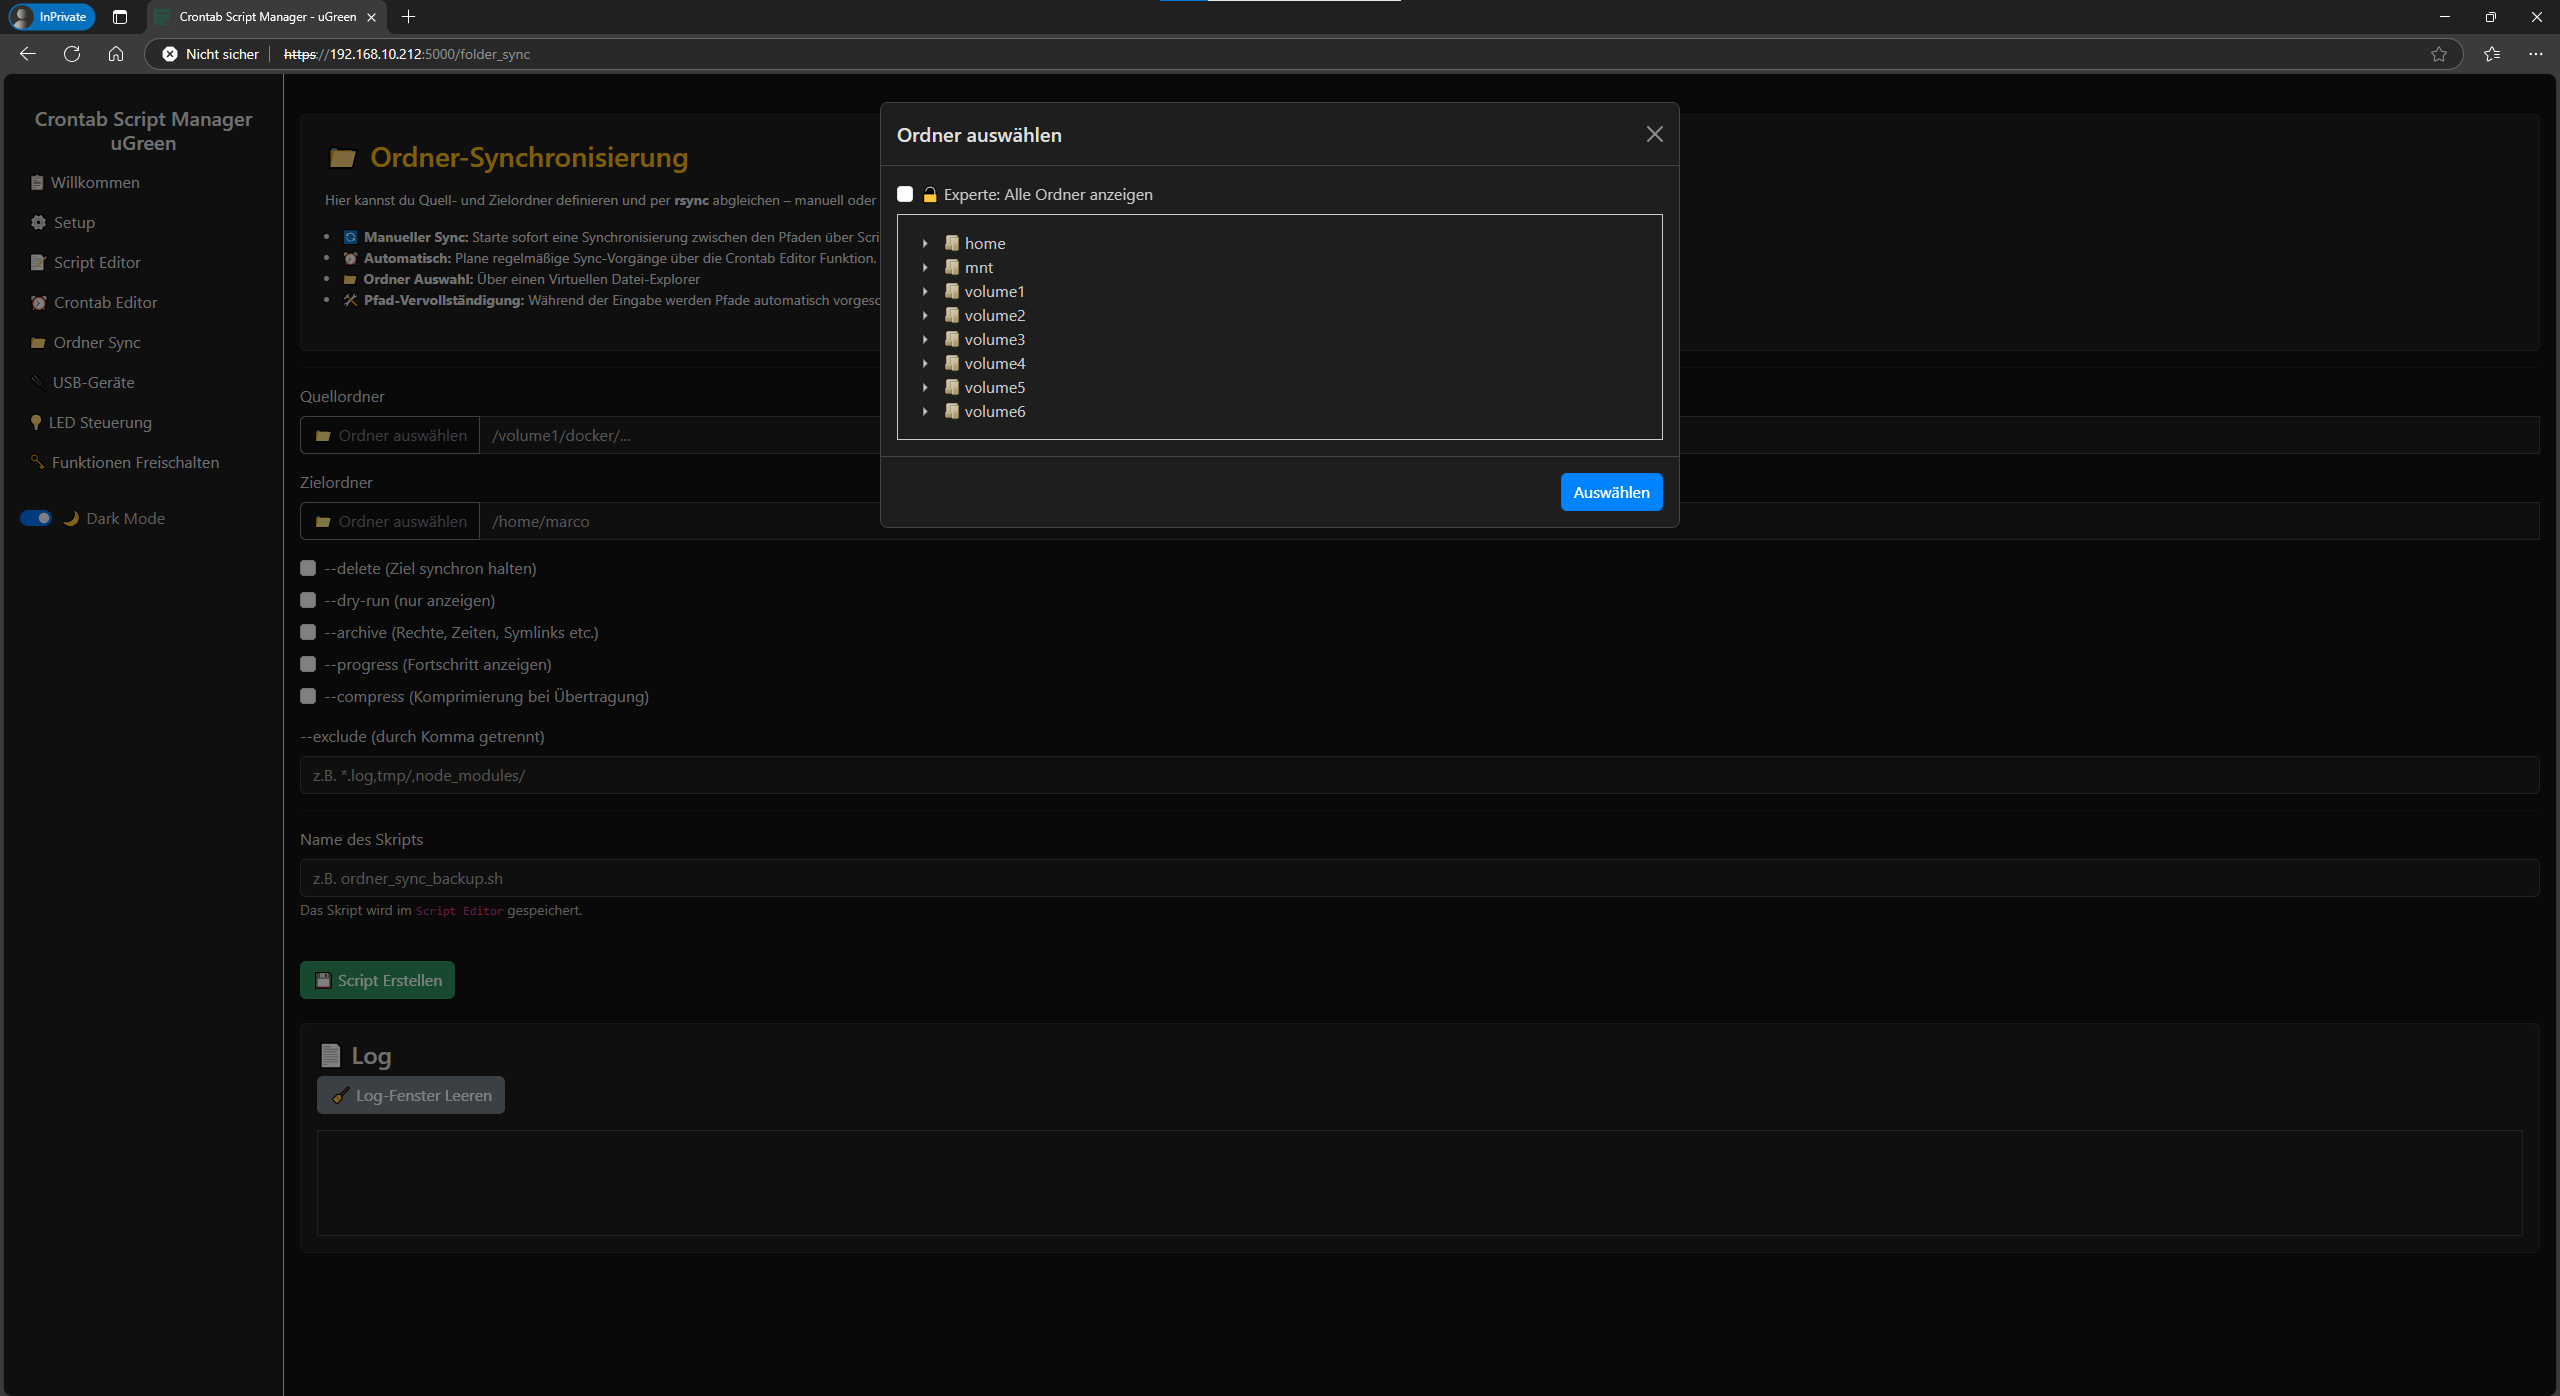The image size is (2560, 1396).
Task: Click the volume4 folder icon
Action: coord(952,363)
